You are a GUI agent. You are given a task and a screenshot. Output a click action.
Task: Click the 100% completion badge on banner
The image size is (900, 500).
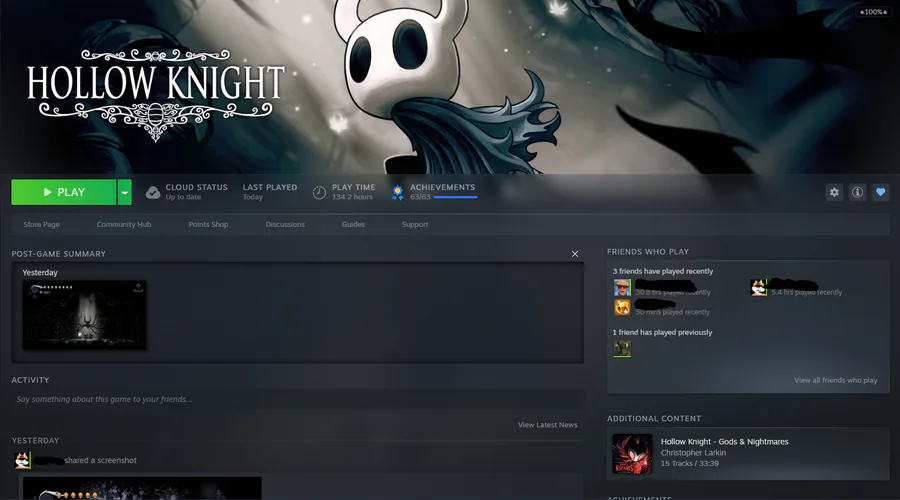coord(873,11)
